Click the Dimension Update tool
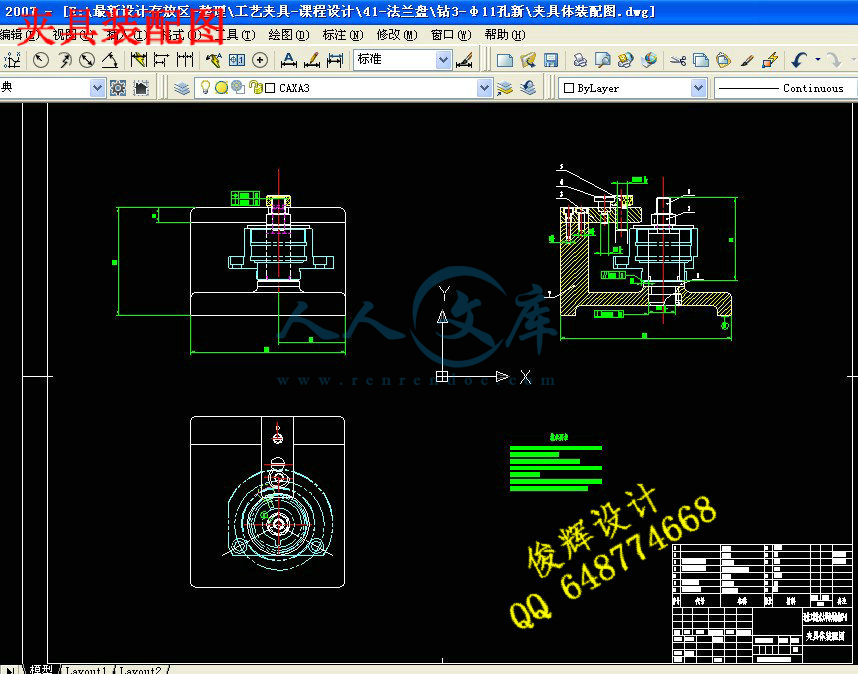The image size is (858, 674). click(334, 60)
